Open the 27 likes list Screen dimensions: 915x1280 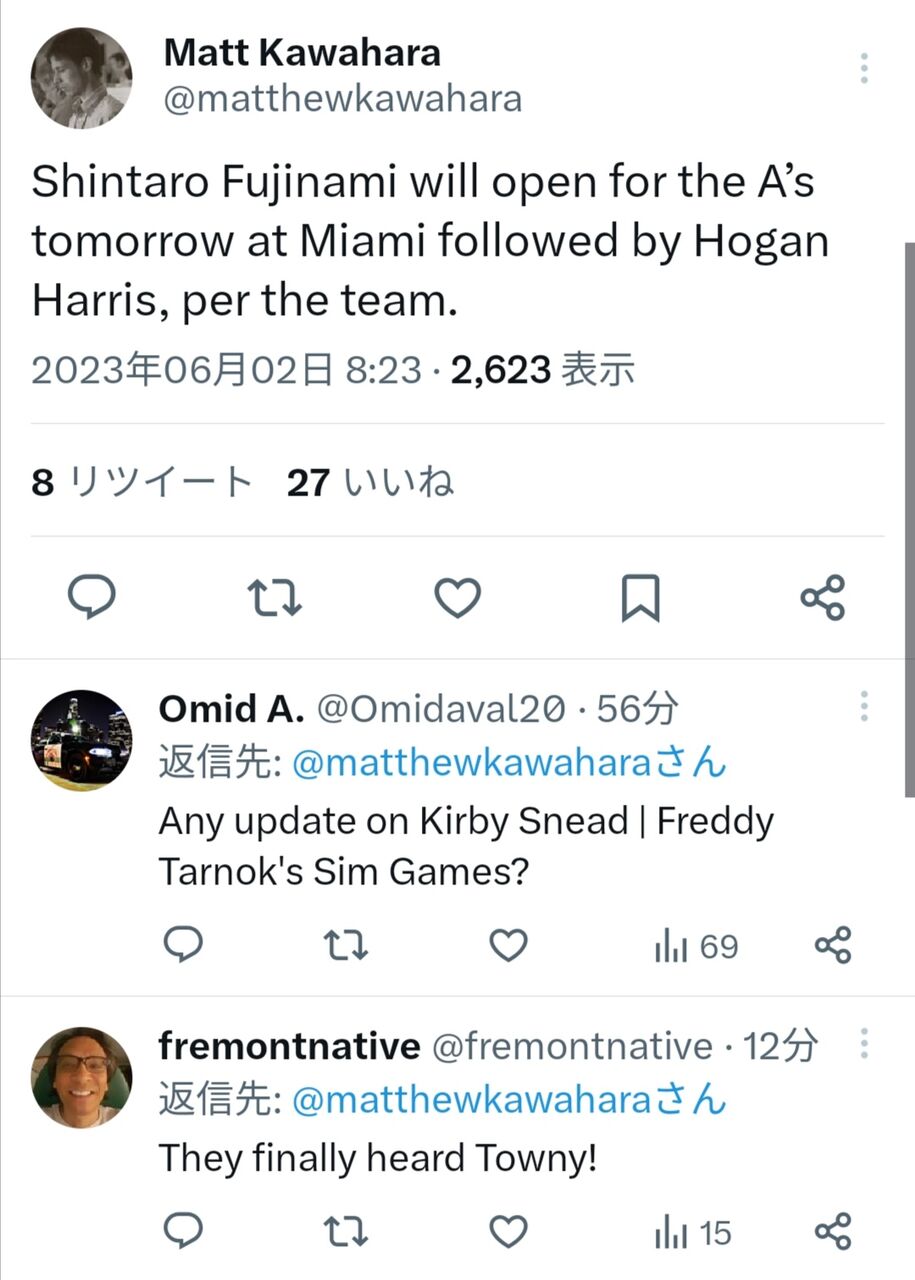371,483
